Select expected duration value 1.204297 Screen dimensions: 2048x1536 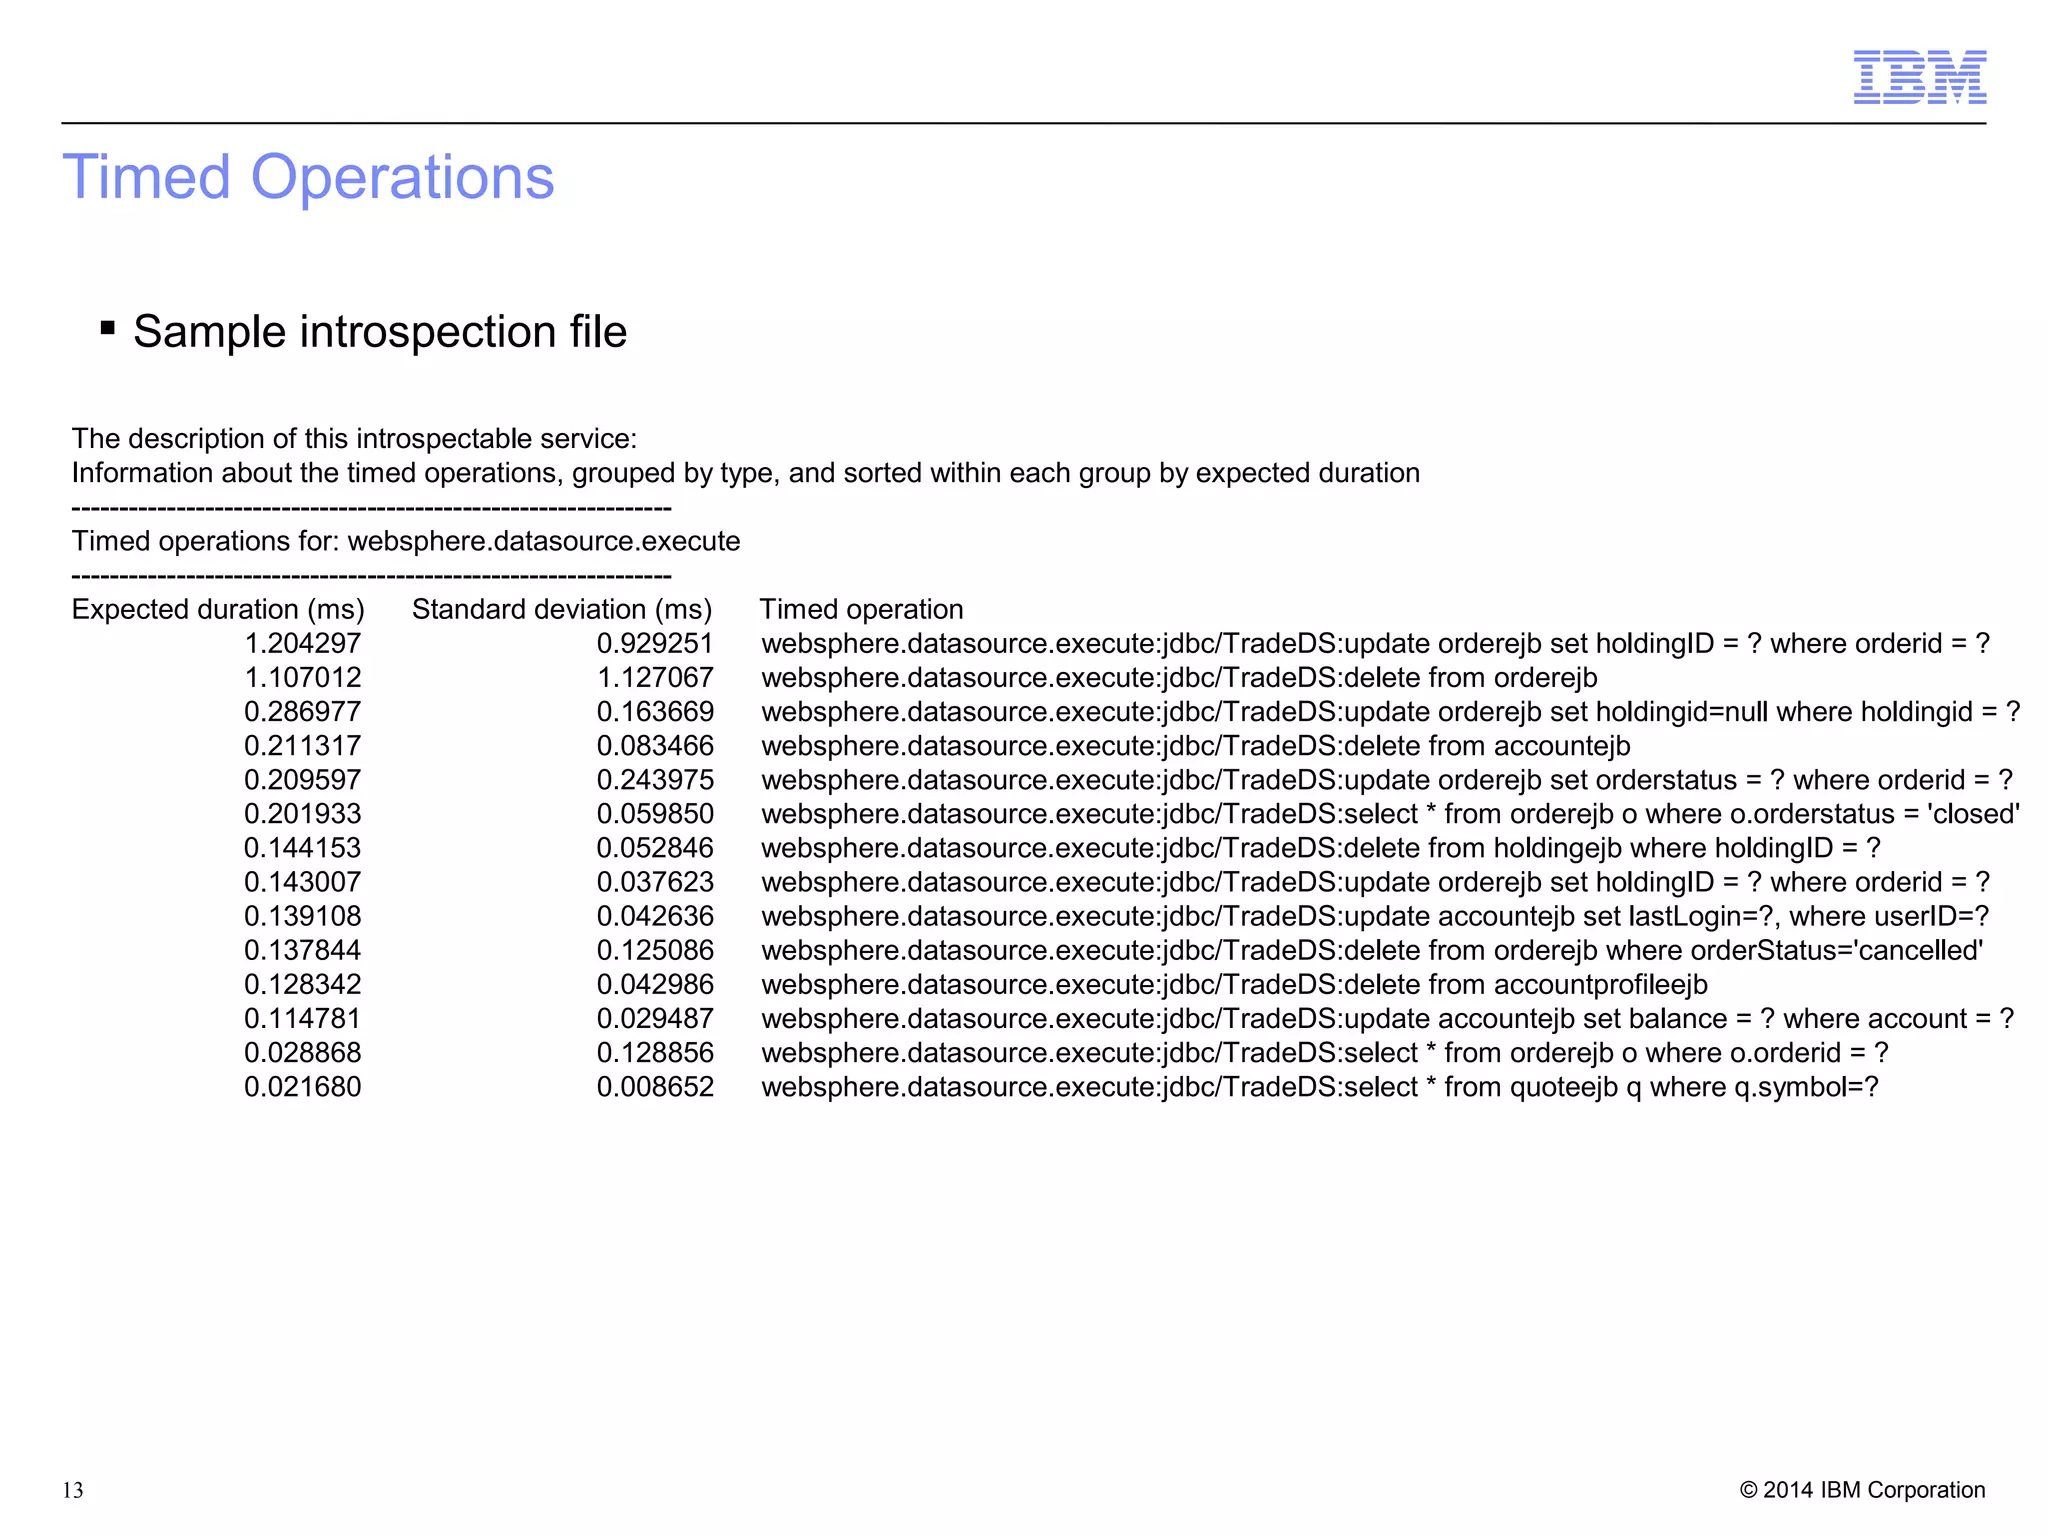[x=303, y=644]
